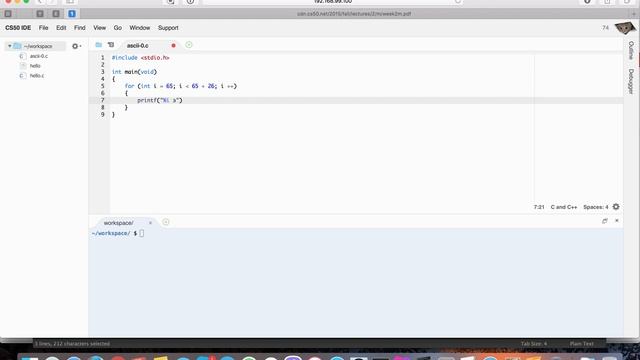Open the File menu

point(43,28)
